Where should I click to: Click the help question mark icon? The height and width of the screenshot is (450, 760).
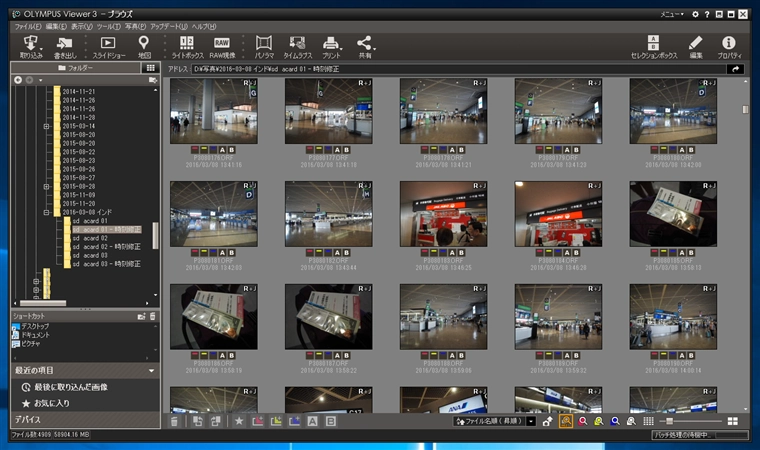(x=707, y=15)
